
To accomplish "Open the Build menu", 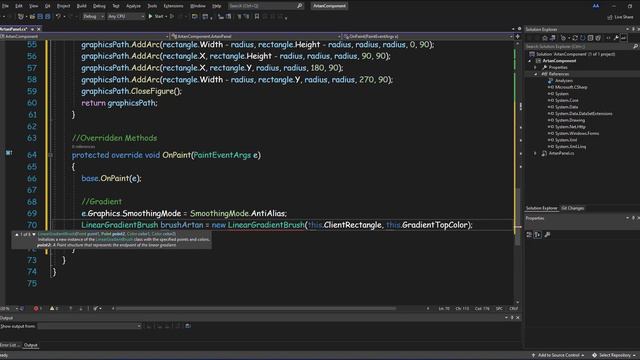I will tap(82, 6).
